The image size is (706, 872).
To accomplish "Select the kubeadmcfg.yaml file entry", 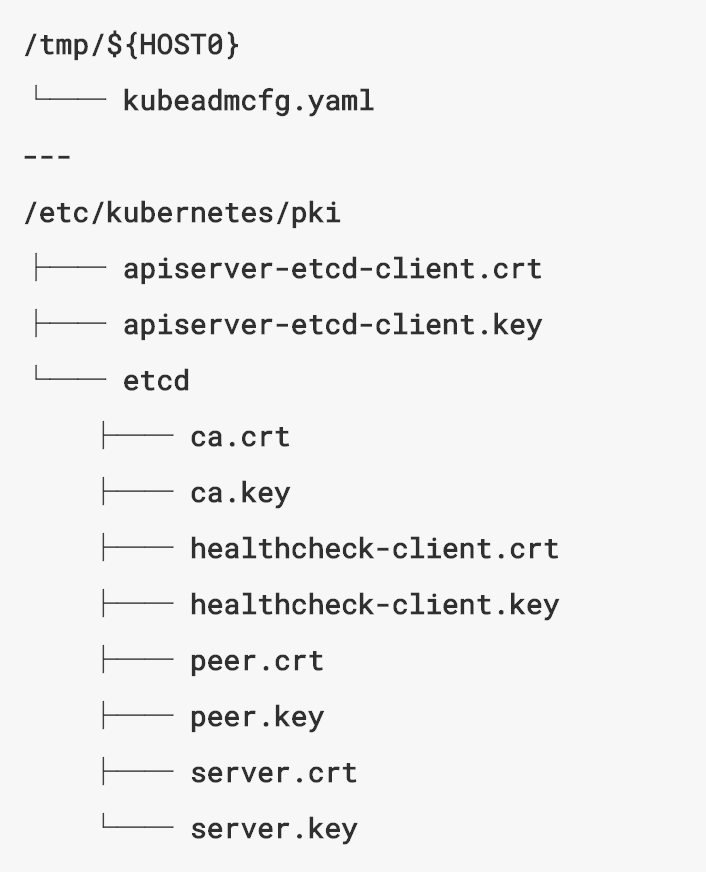I will point(248,100).
